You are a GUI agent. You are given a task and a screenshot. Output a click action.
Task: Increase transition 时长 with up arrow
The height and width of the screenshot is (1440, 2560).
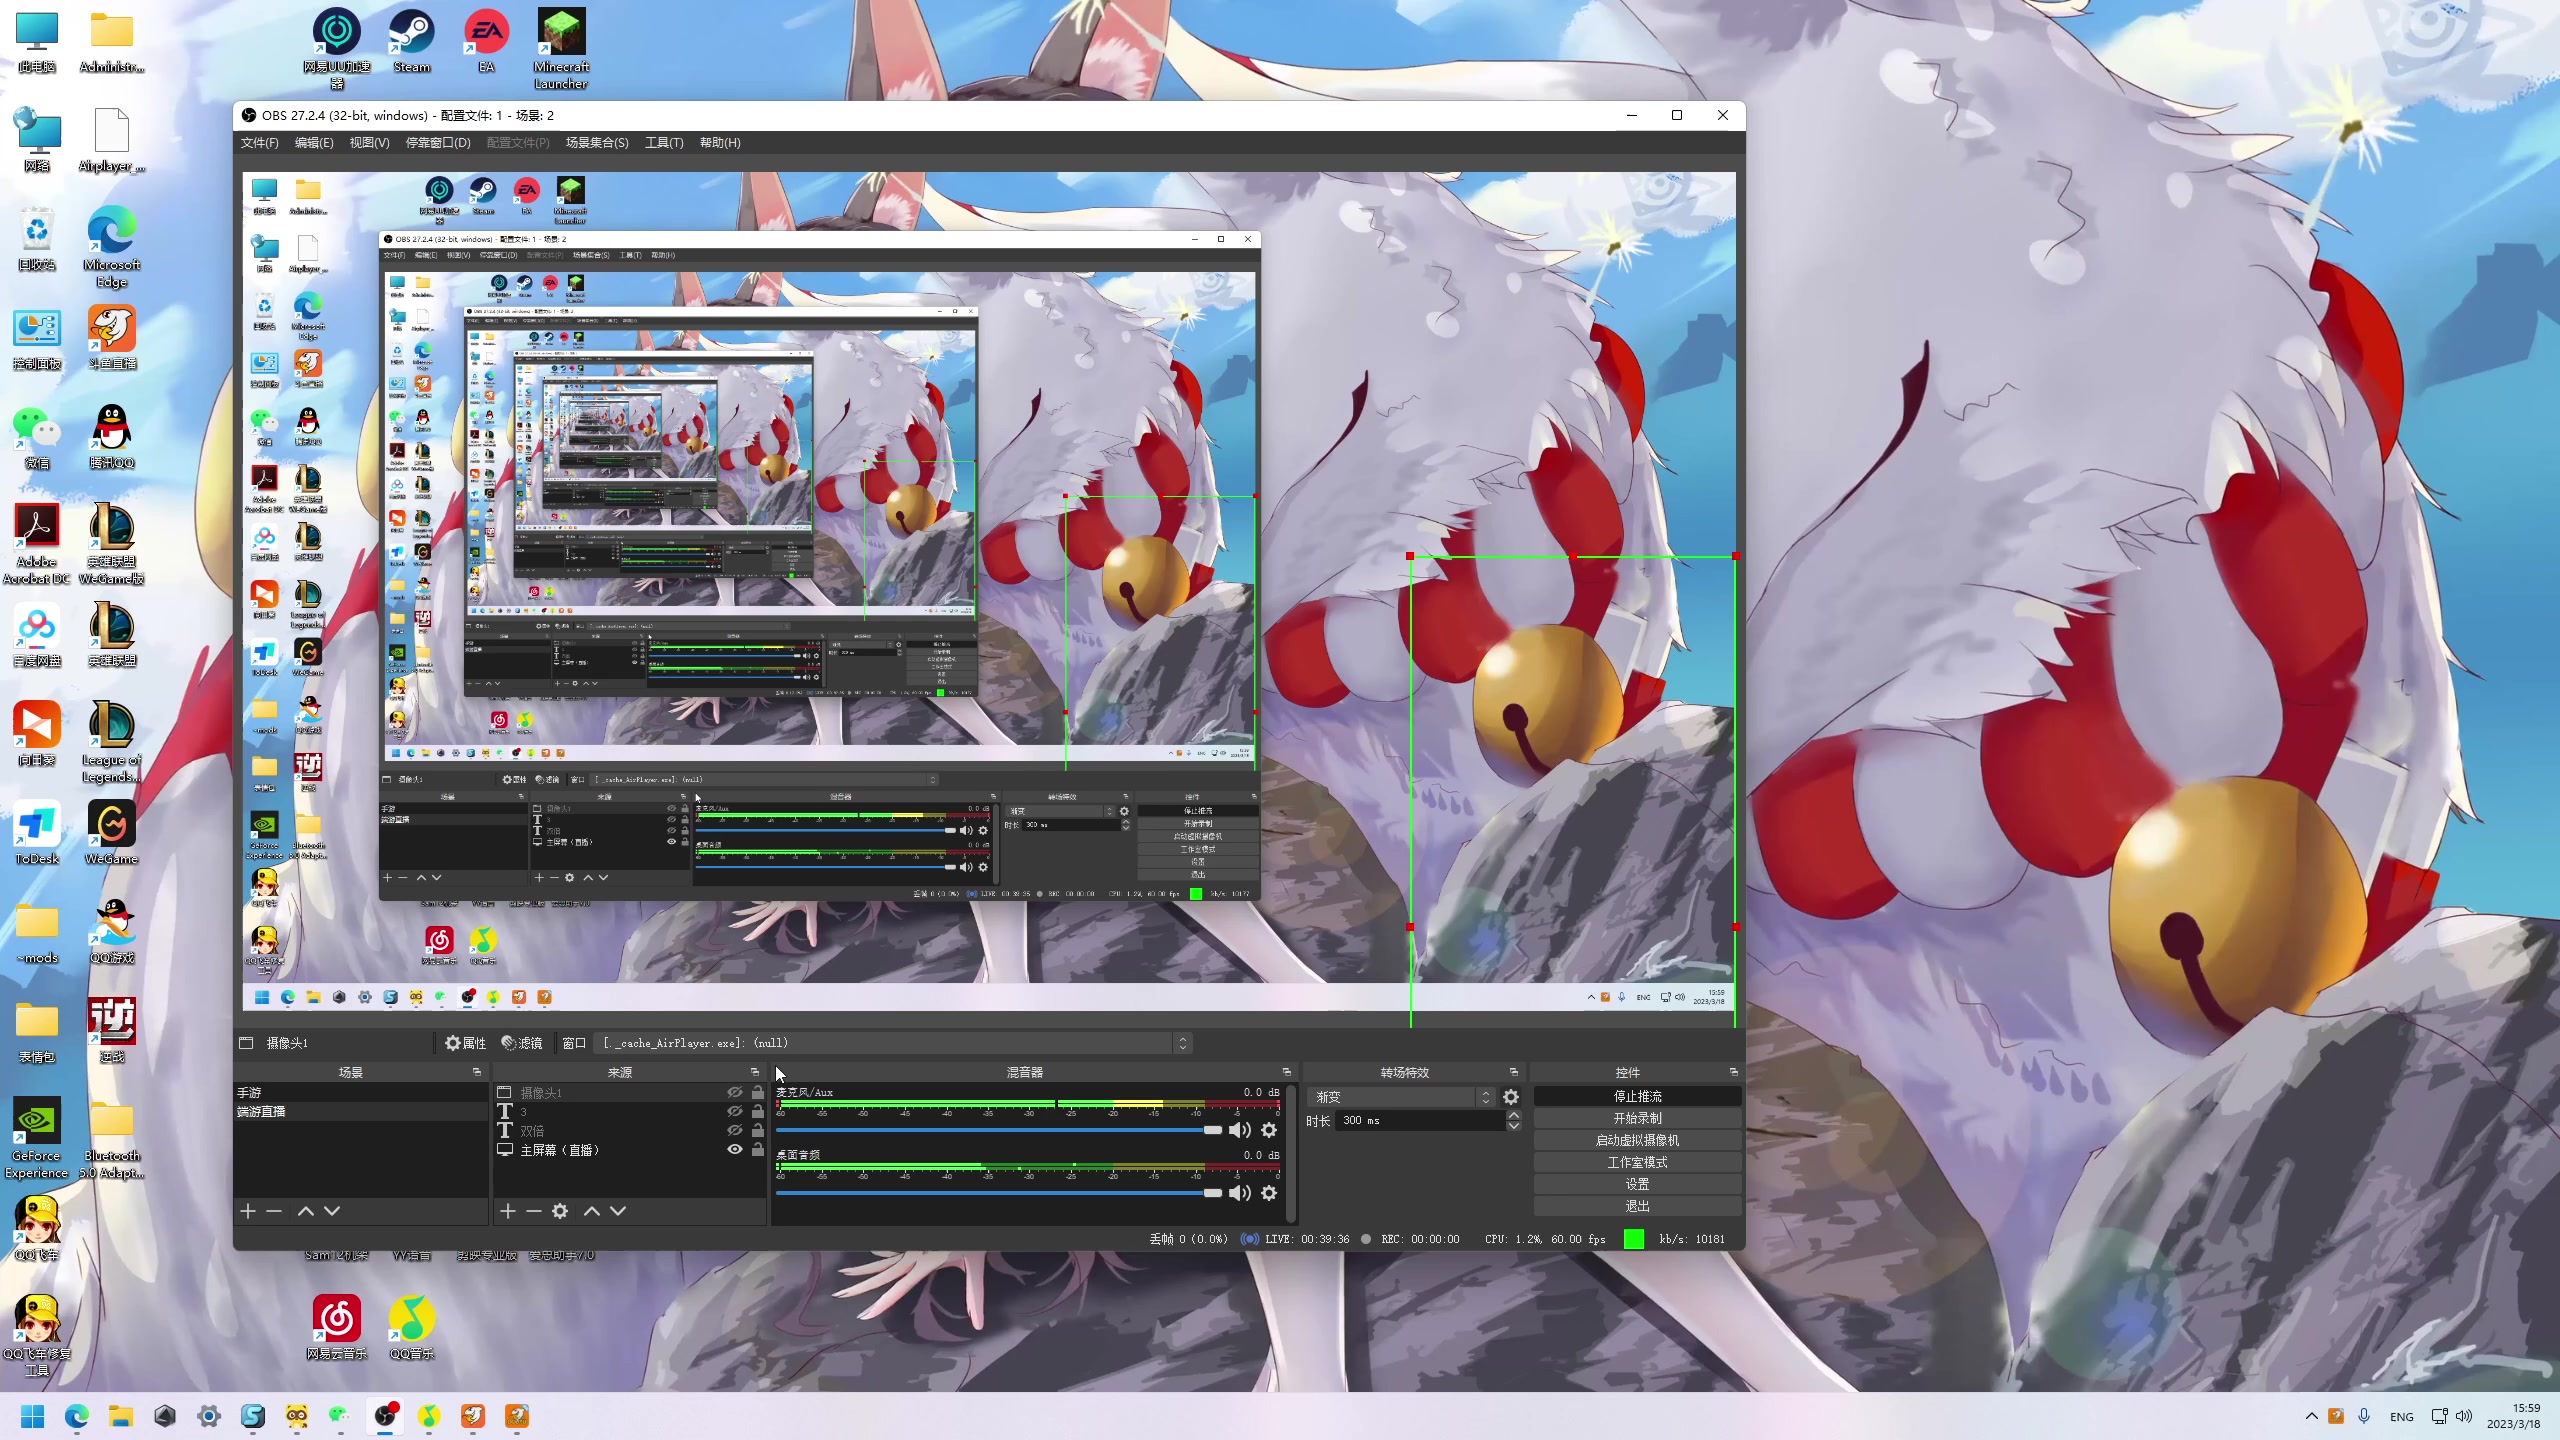[1514, 1115]
